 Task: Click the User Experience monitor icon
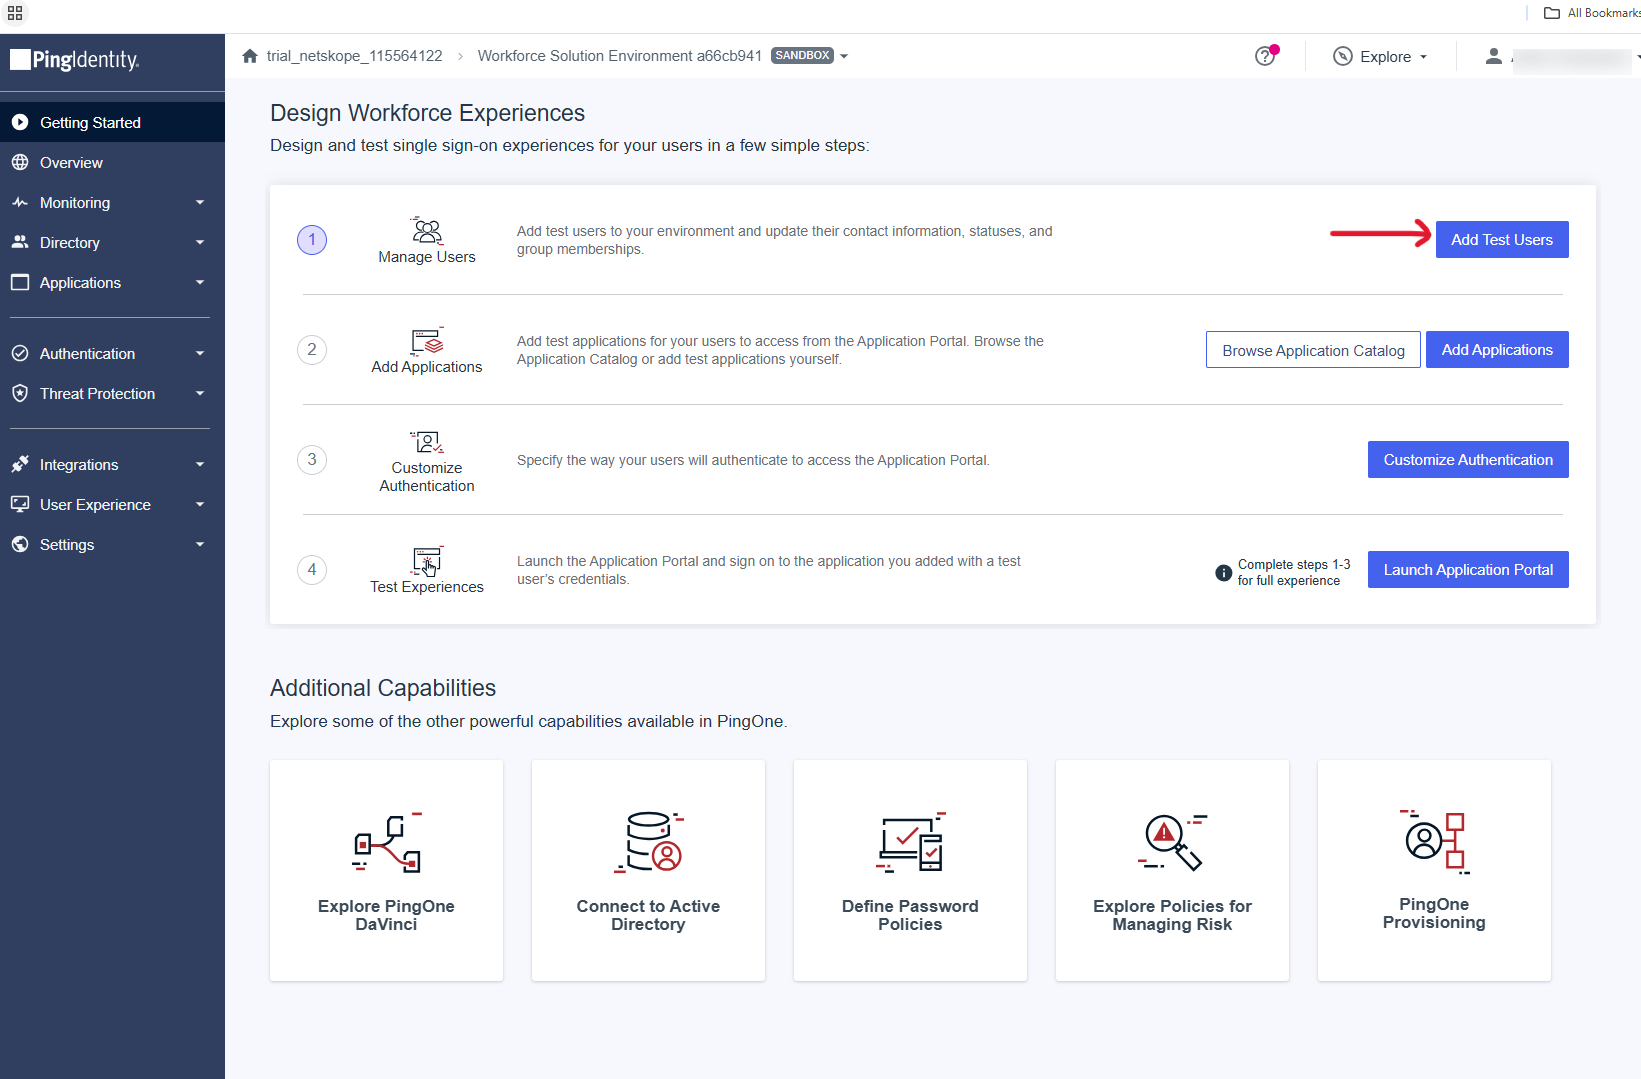pos(20,504)
